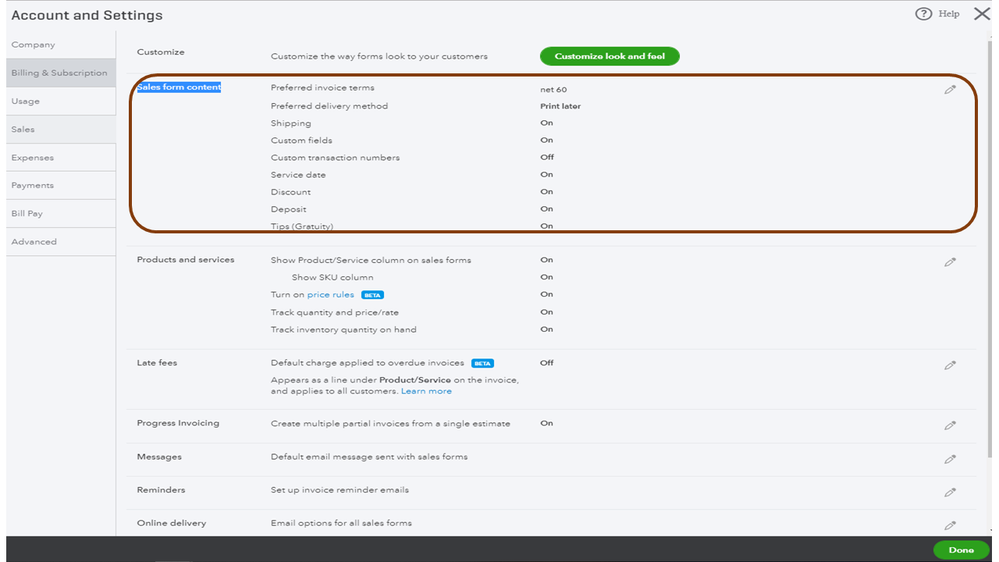Viewport: 999px width, 562px height.
Task: Click Custom transaction numbers setting
Action: pos(335,157)
